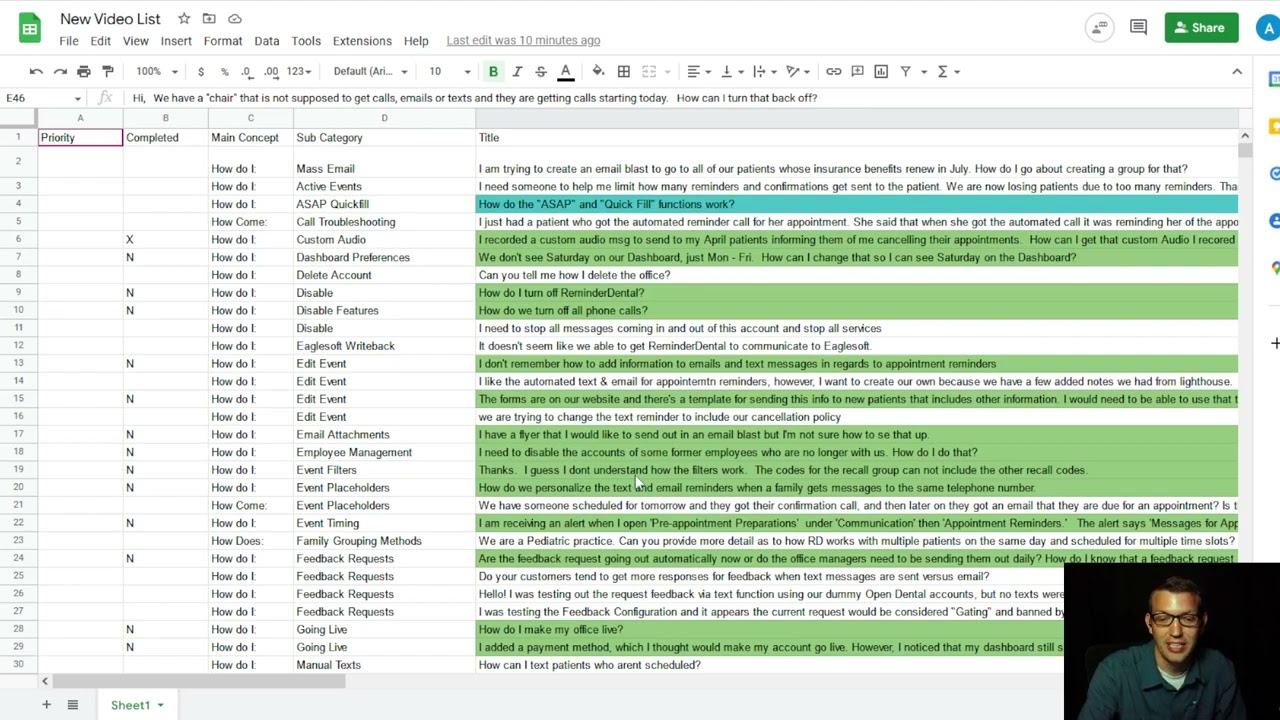Click the 'Eaglesoft Writeback' cell
Screen dimensions: 1280x720
[x=384, y=346]
